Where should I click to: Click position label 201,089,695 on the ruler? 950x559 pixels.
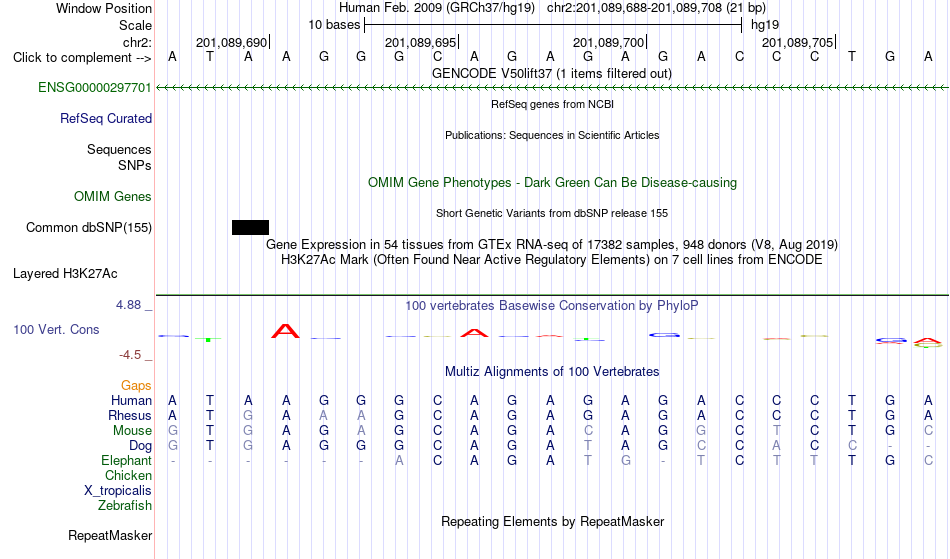(420, 42)
